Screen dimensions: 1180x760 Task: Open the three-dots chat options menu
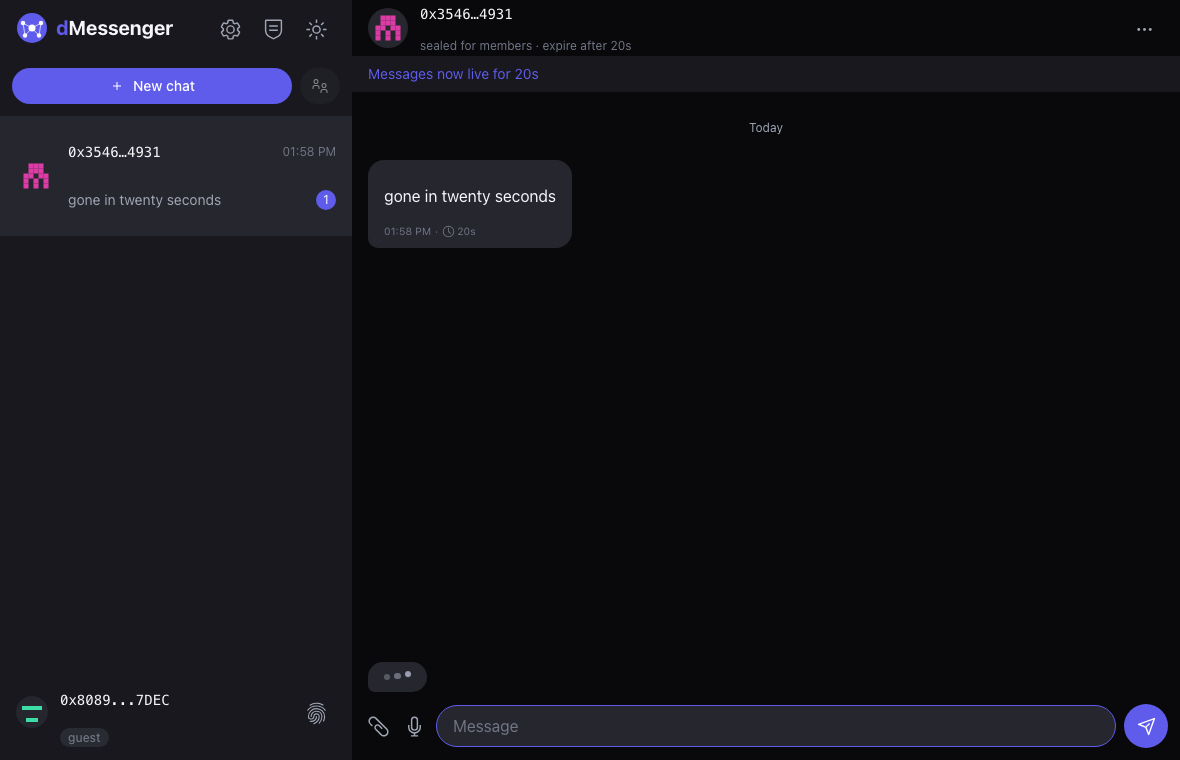(x=1144, y=29)
